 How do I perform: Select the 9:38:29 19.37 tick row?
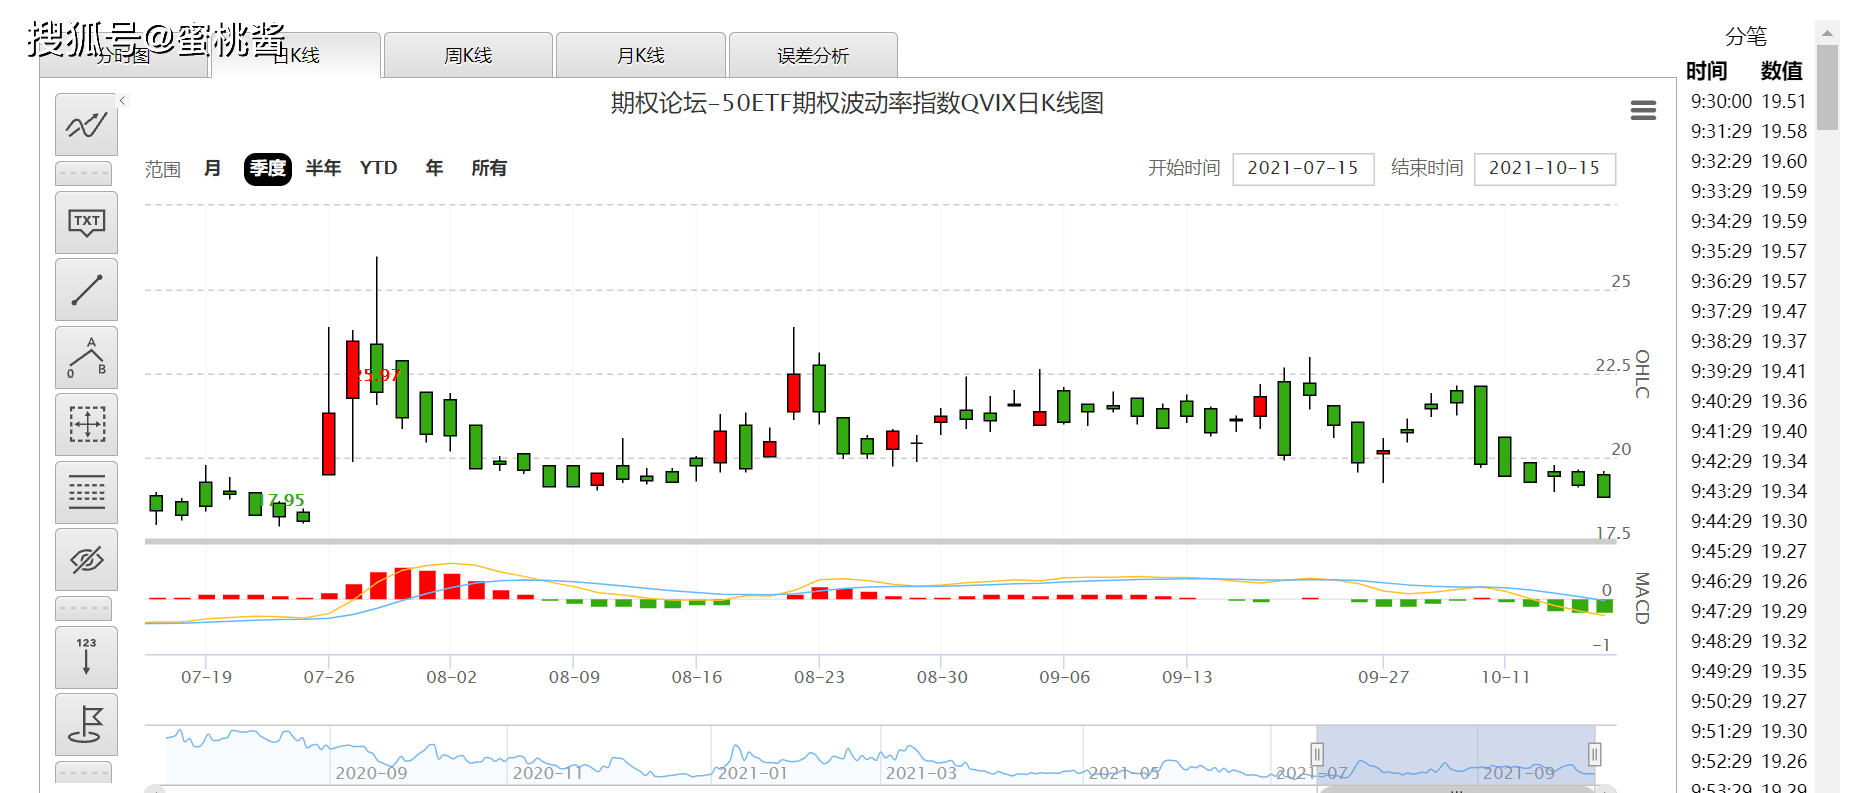[x=1748, y=341]
